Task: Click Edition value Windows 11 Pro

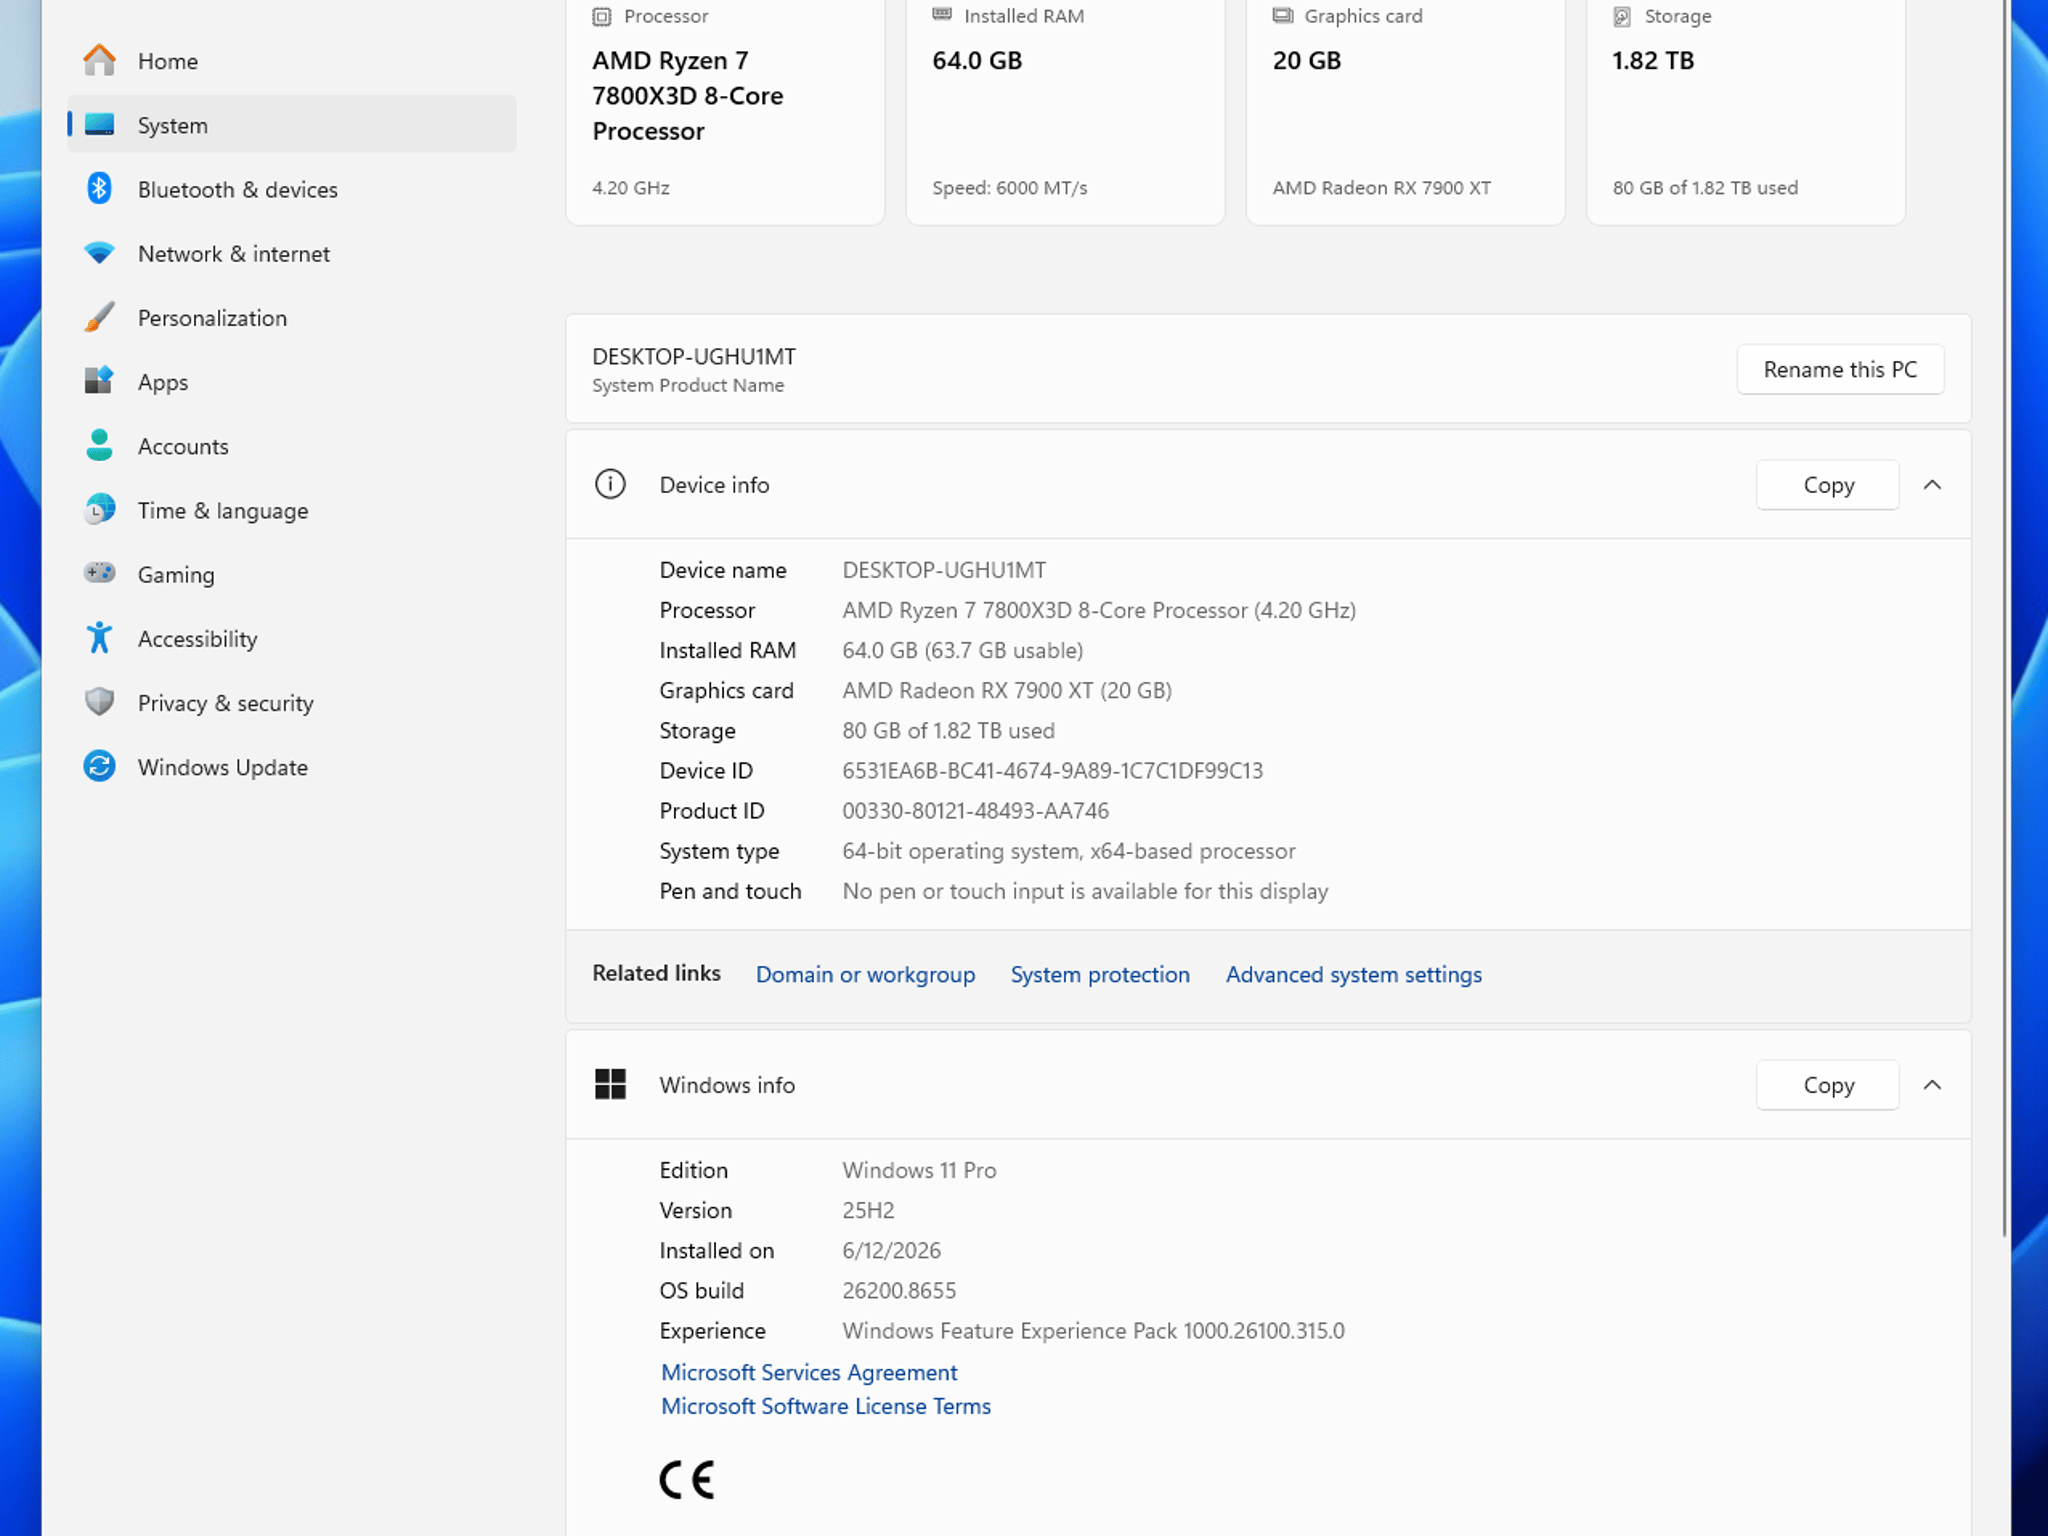Action: click(919, 1170)
